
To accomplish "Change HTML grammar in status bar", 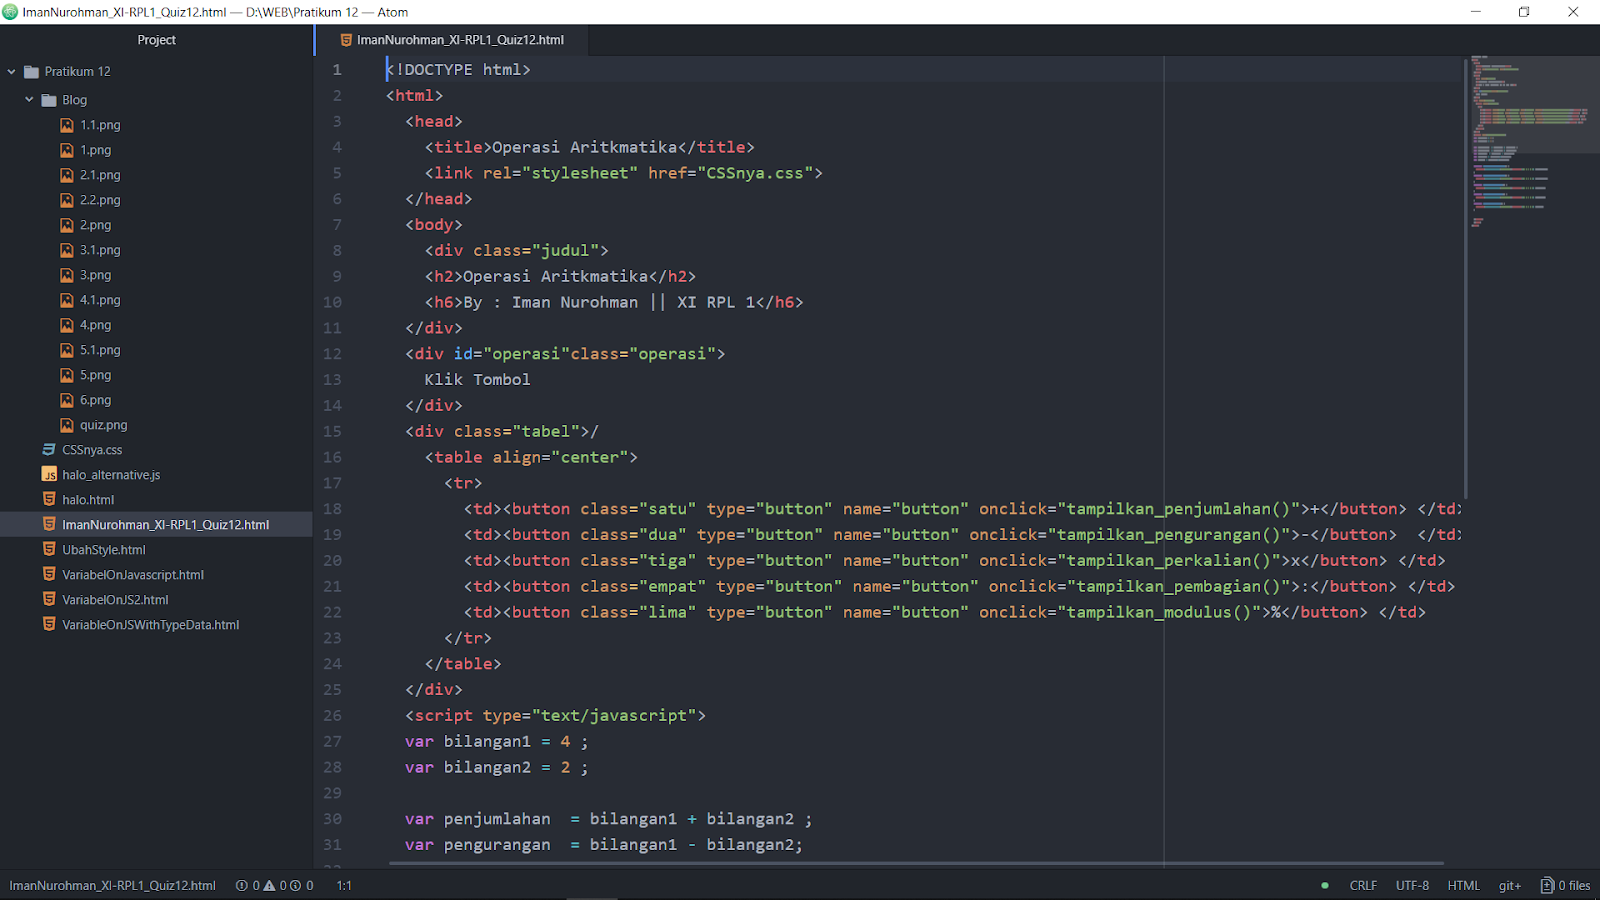I will tap(1463, 885).
